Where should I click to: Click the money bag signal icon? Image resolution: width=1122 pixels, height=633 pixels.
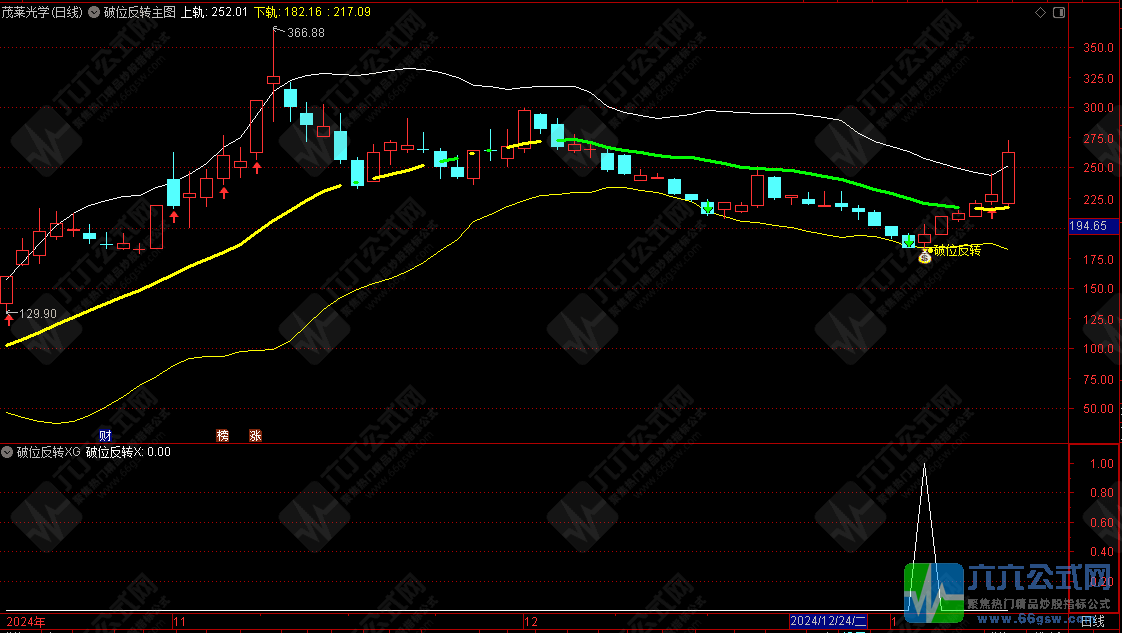tap(925, 257)
